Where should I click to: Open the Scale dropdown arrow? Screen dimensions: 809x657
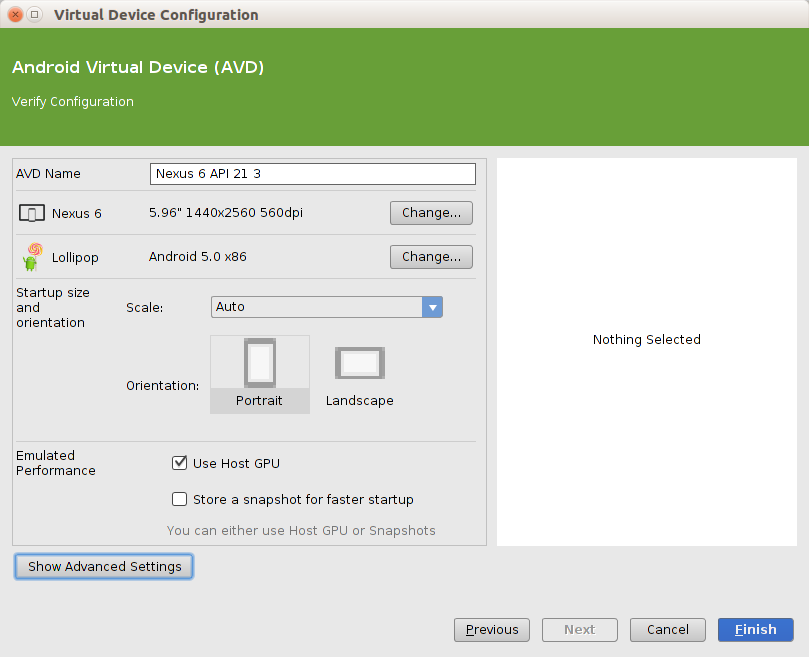coord(432,307)
